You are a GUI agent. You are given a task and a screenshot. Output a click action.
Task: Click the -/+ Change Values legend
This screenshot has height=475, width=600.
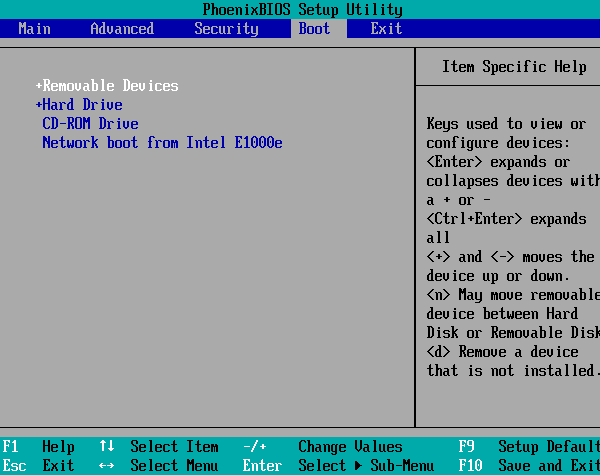click(x=323, y=447)
